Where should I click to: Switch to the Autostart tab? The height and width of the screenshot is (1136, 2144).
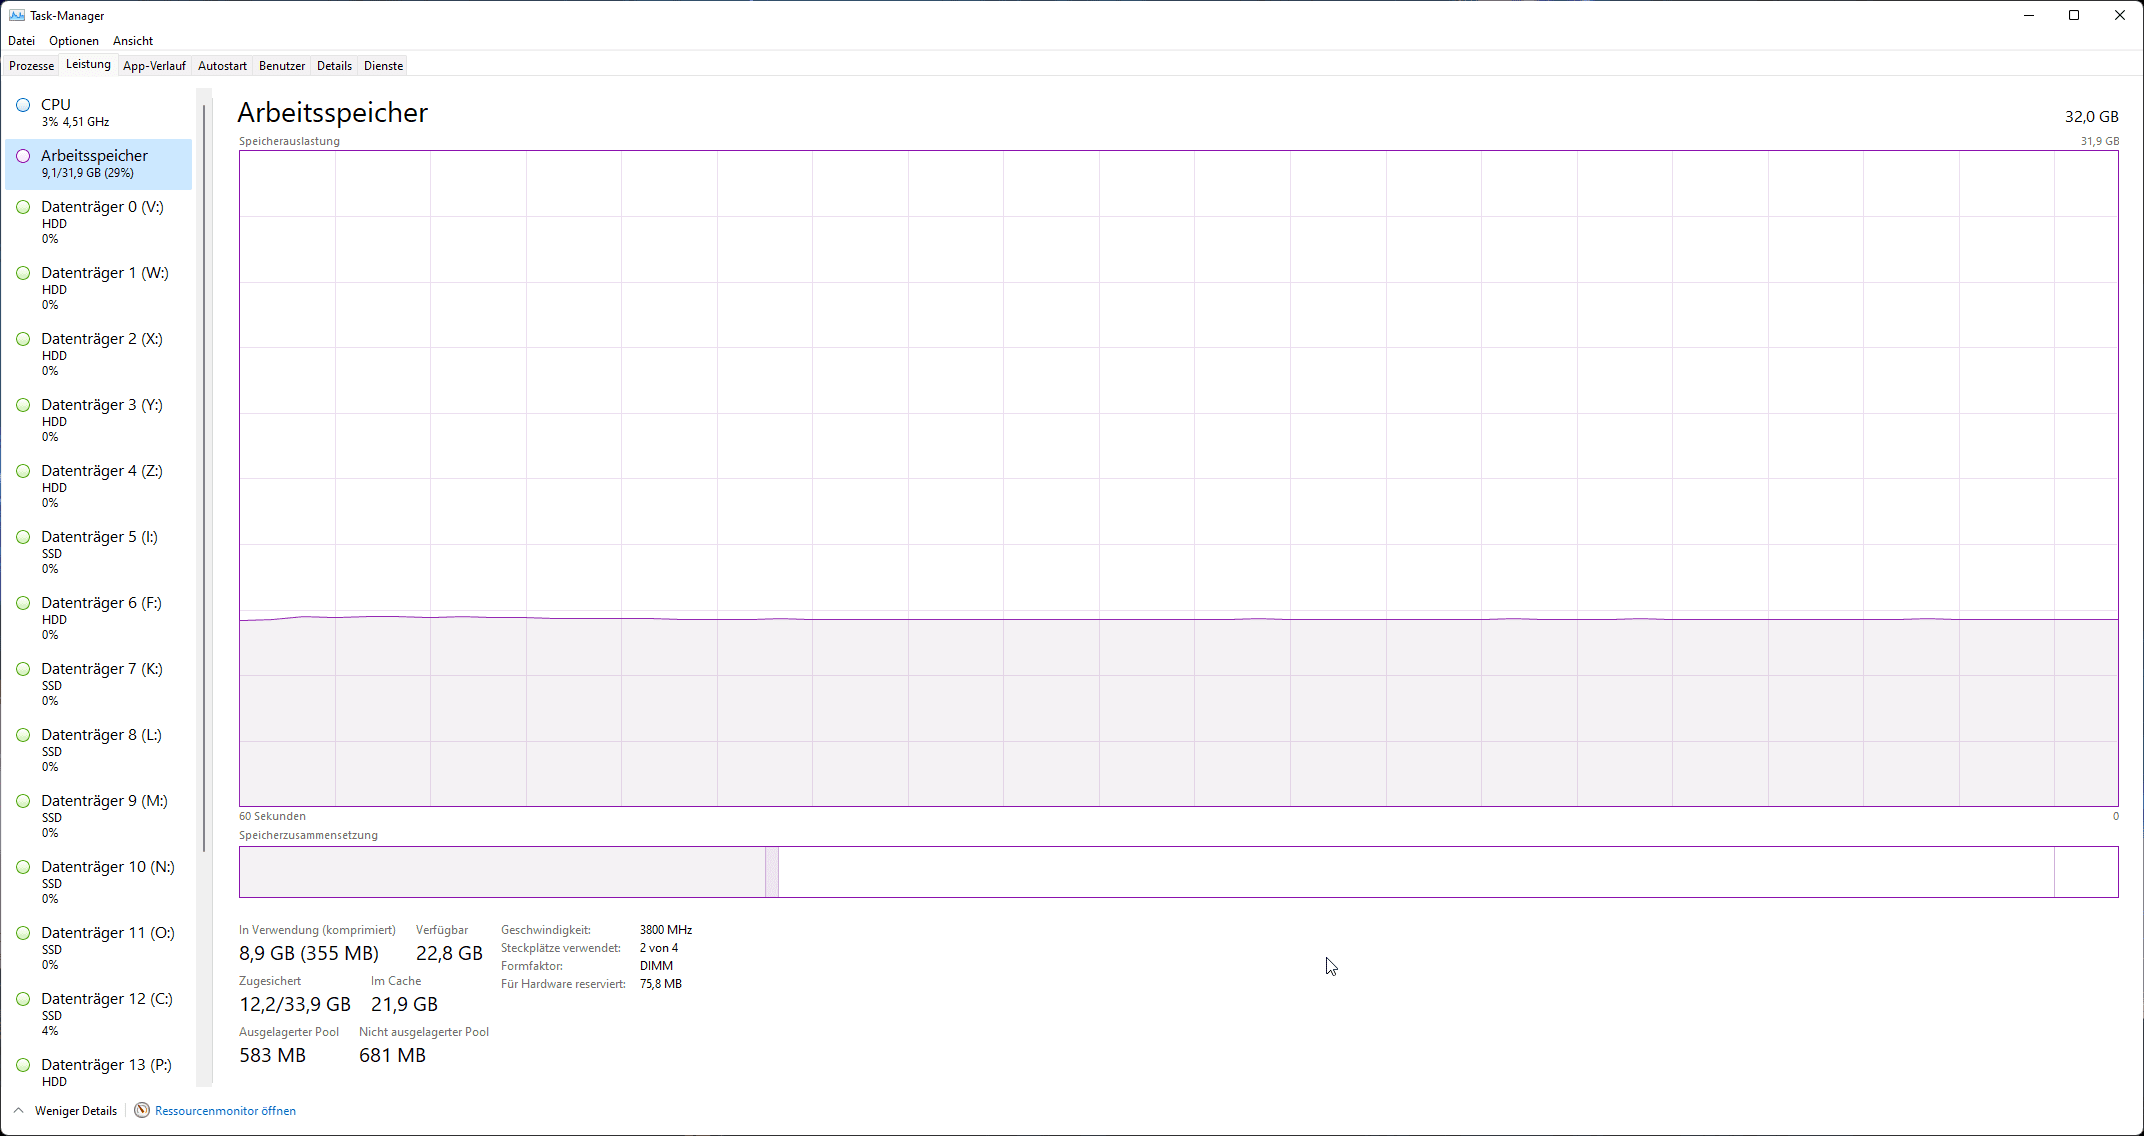point(222,66)
